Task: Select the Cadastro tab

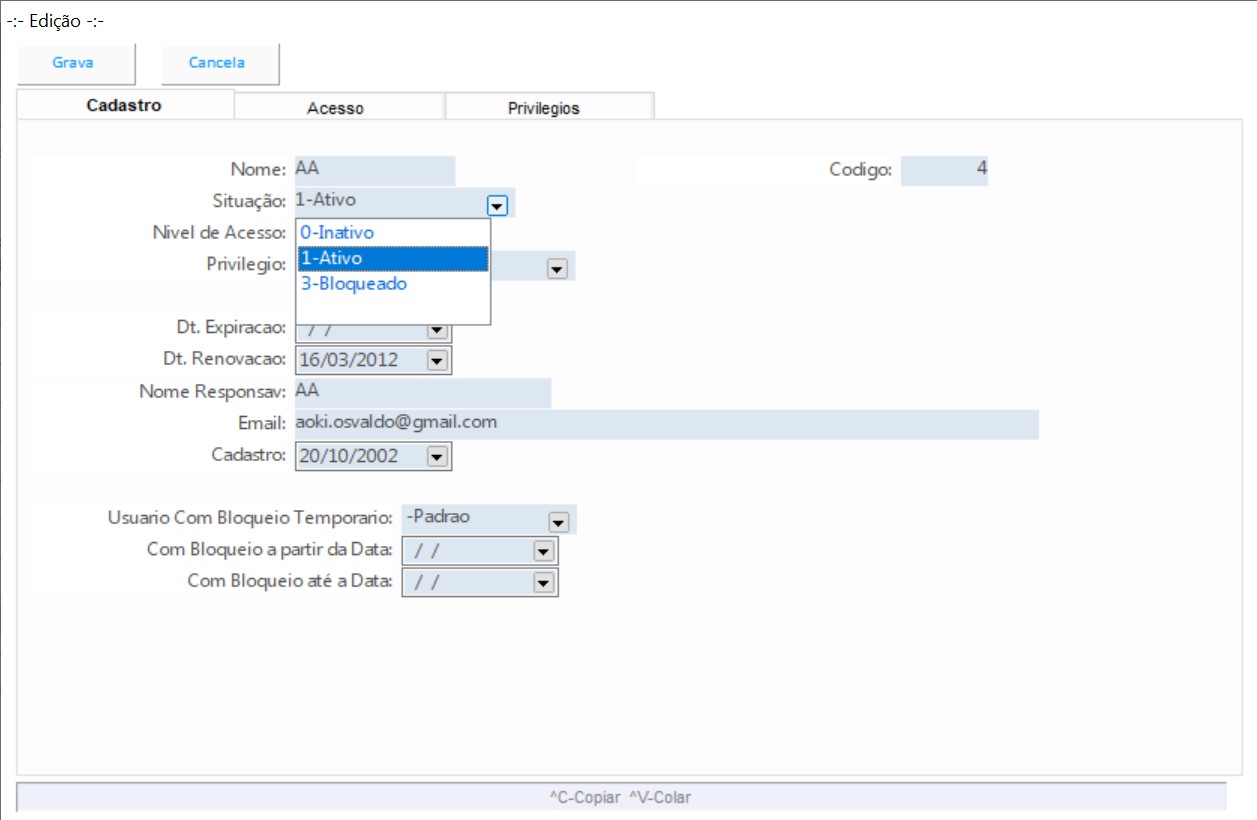Action: (124, 105)
